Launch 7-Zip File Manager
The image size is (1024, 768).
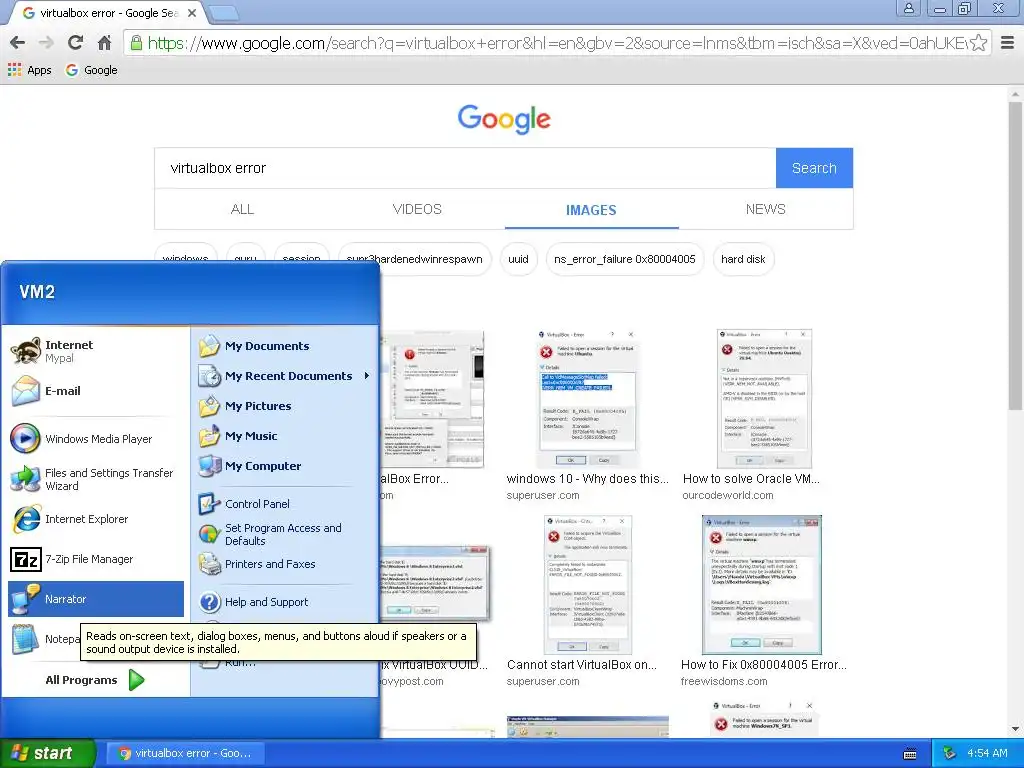[96, 559]
